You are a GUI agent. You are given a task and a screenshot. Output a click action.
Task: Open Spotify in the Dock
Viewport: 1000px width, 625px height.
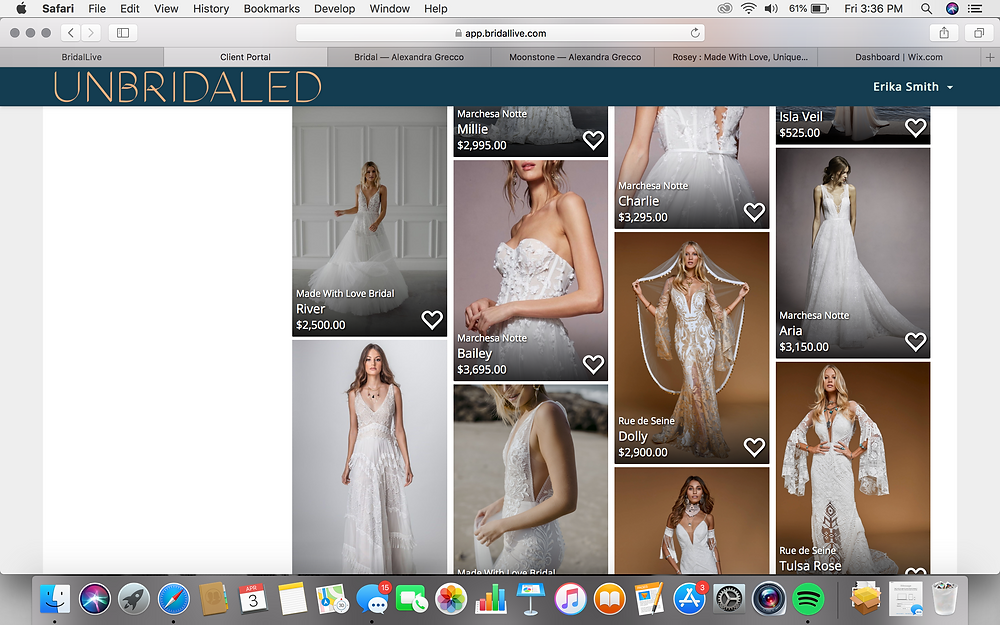pyautogui.click(x=808, y=599)
